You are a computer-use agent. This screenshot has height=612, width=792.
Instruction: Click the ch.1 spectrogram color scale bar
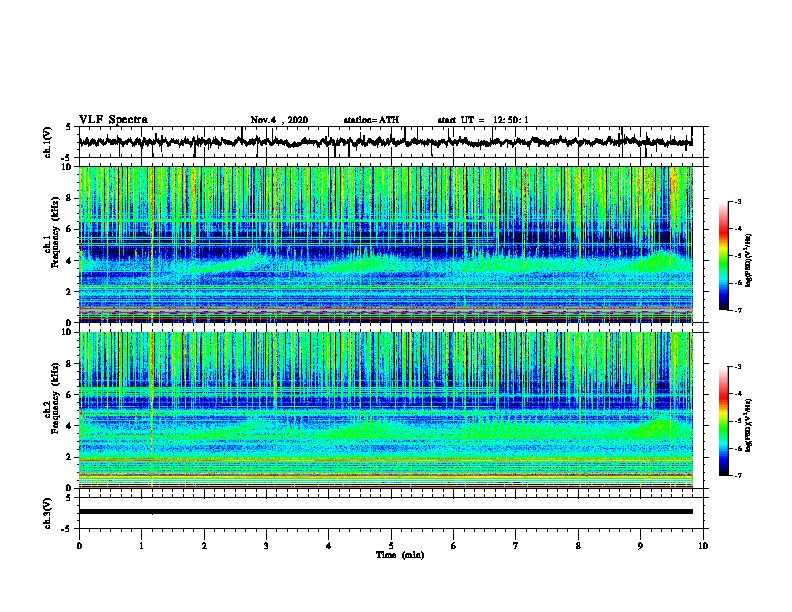click(723, 256)
